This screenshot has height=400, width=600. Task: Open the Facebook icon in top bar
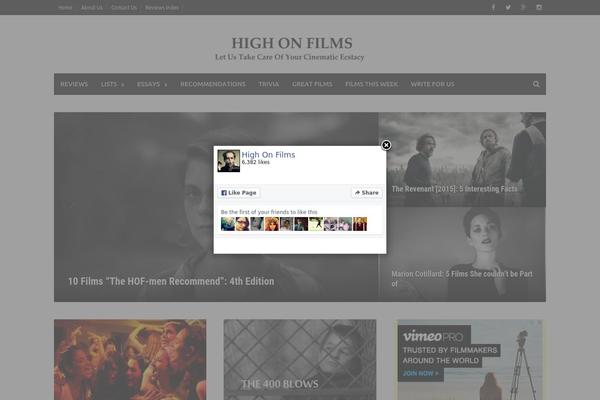(492, 7)
